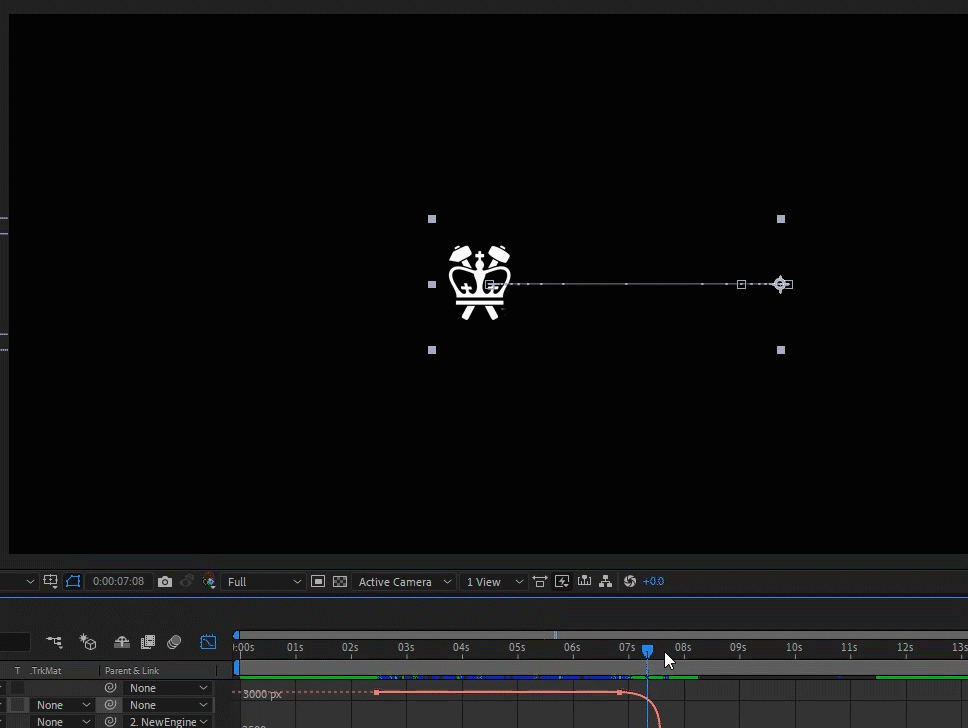Click the 11s mark on the ruler

pos(849,647)
